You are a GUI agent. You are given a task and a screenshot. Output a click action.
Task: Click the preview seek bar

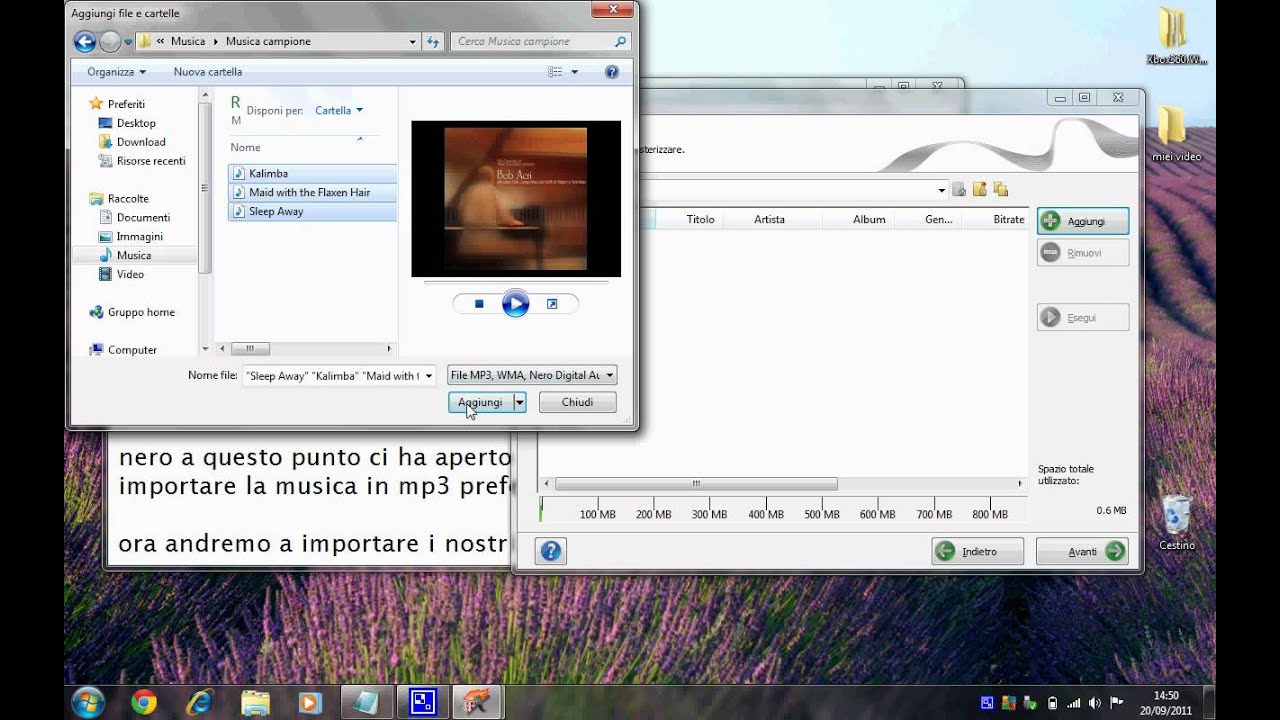[515, 283]
